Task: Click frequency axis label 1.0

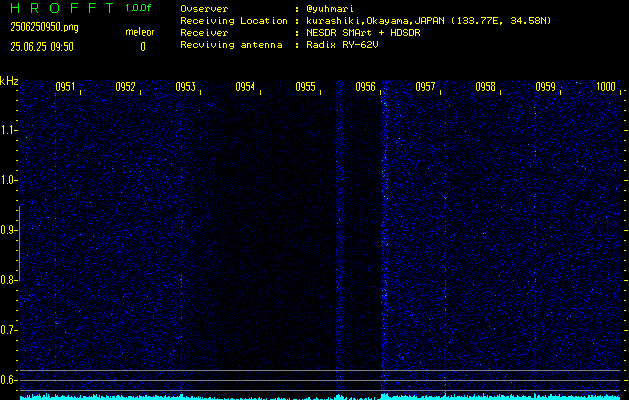Action: click(x=9, y=180)
